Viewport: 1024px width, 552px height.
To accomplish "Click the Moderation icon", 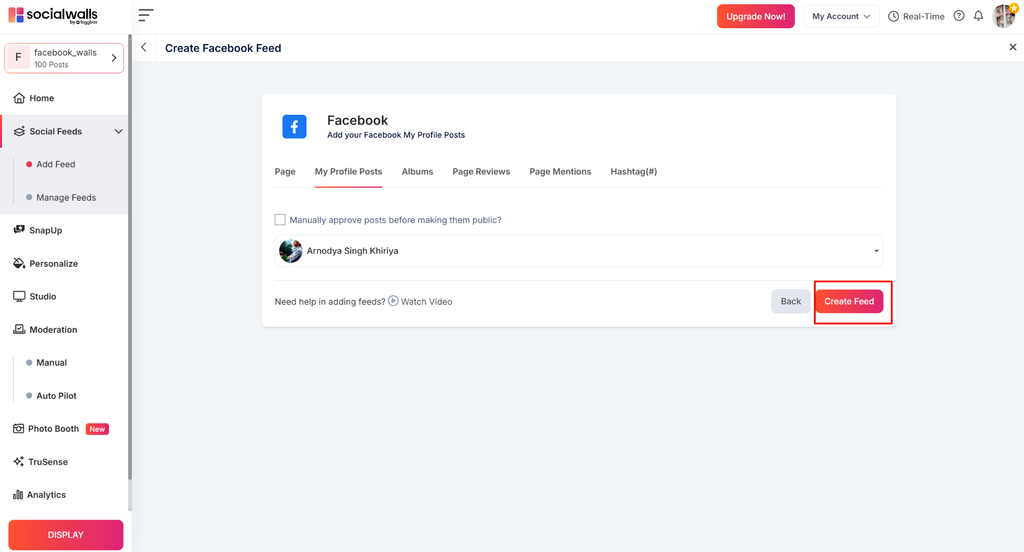I will pyautogui.click(x=19, y=329).
